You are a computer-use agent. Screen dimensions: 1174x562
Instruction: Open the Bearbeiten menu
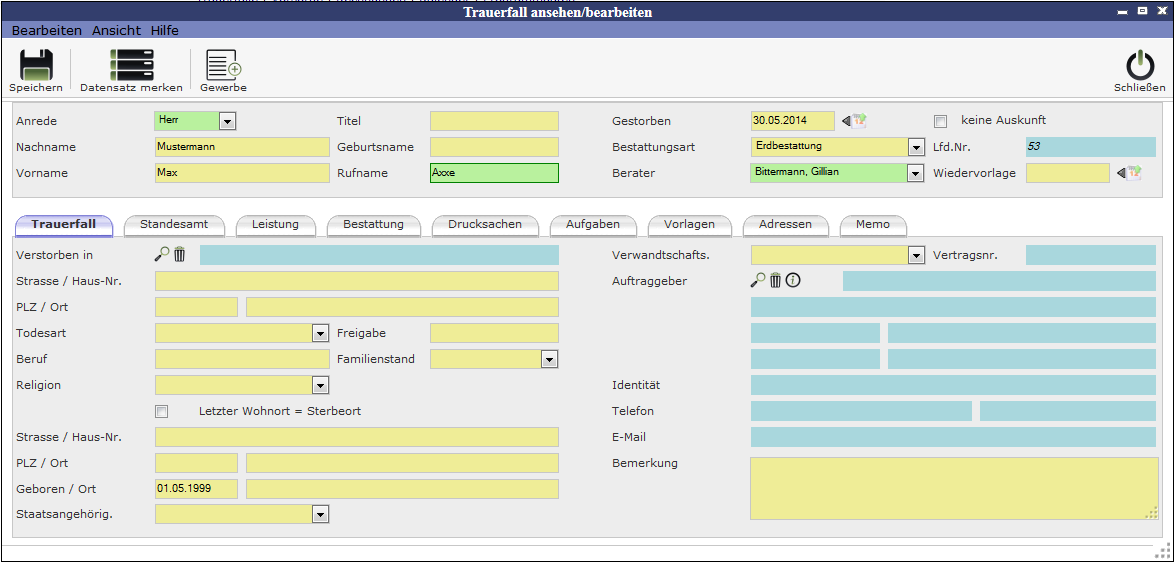click(47, 31)
